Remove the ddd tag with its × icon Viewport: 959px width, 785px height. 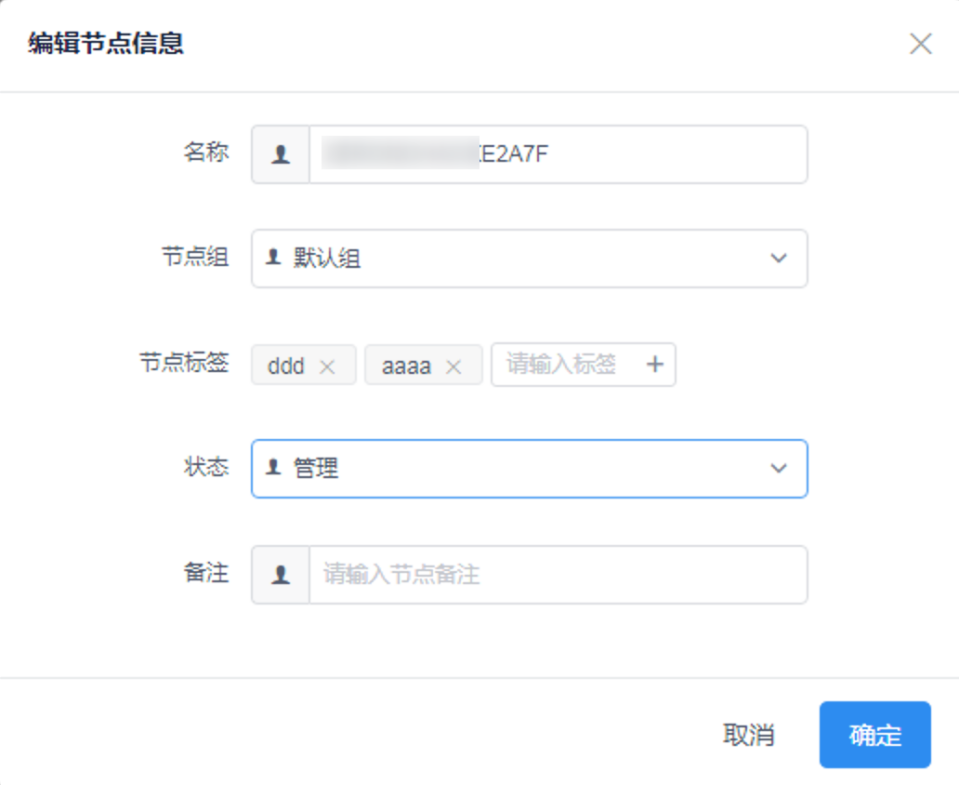pos(325,365)
